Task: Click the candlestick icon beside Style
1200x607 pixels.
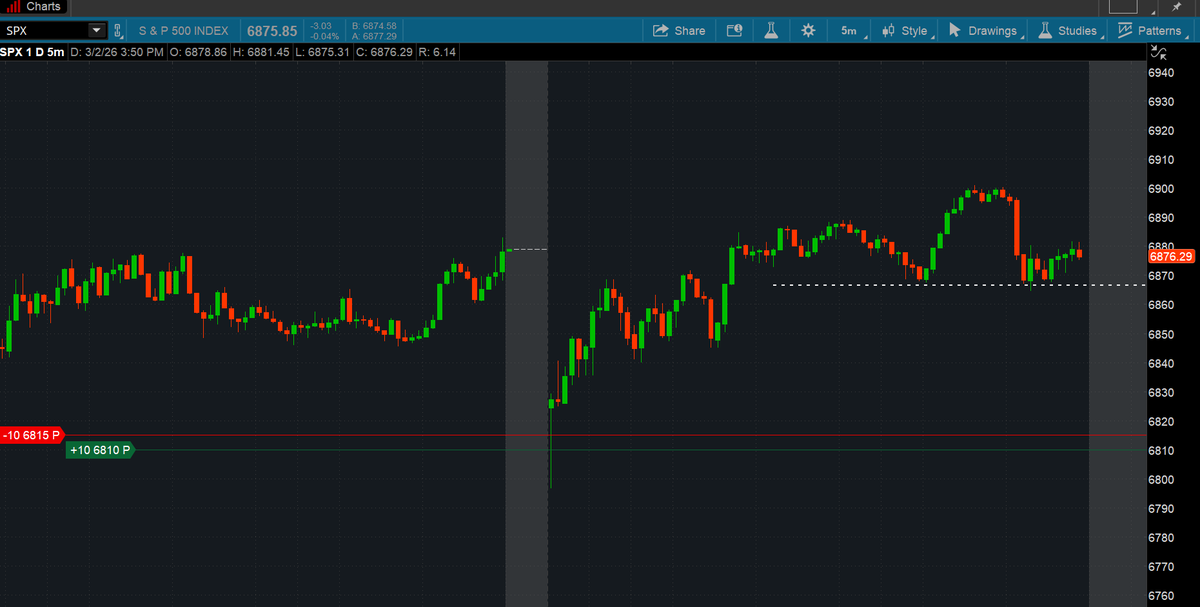Action: [888, 31]
